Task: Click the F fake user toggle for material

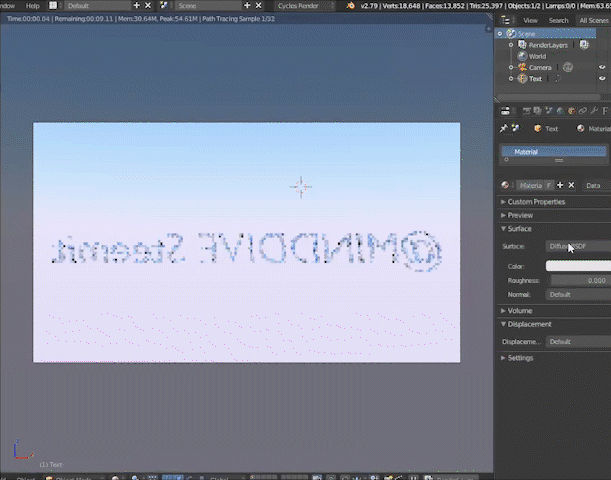Action: click(x=548, y=185)
